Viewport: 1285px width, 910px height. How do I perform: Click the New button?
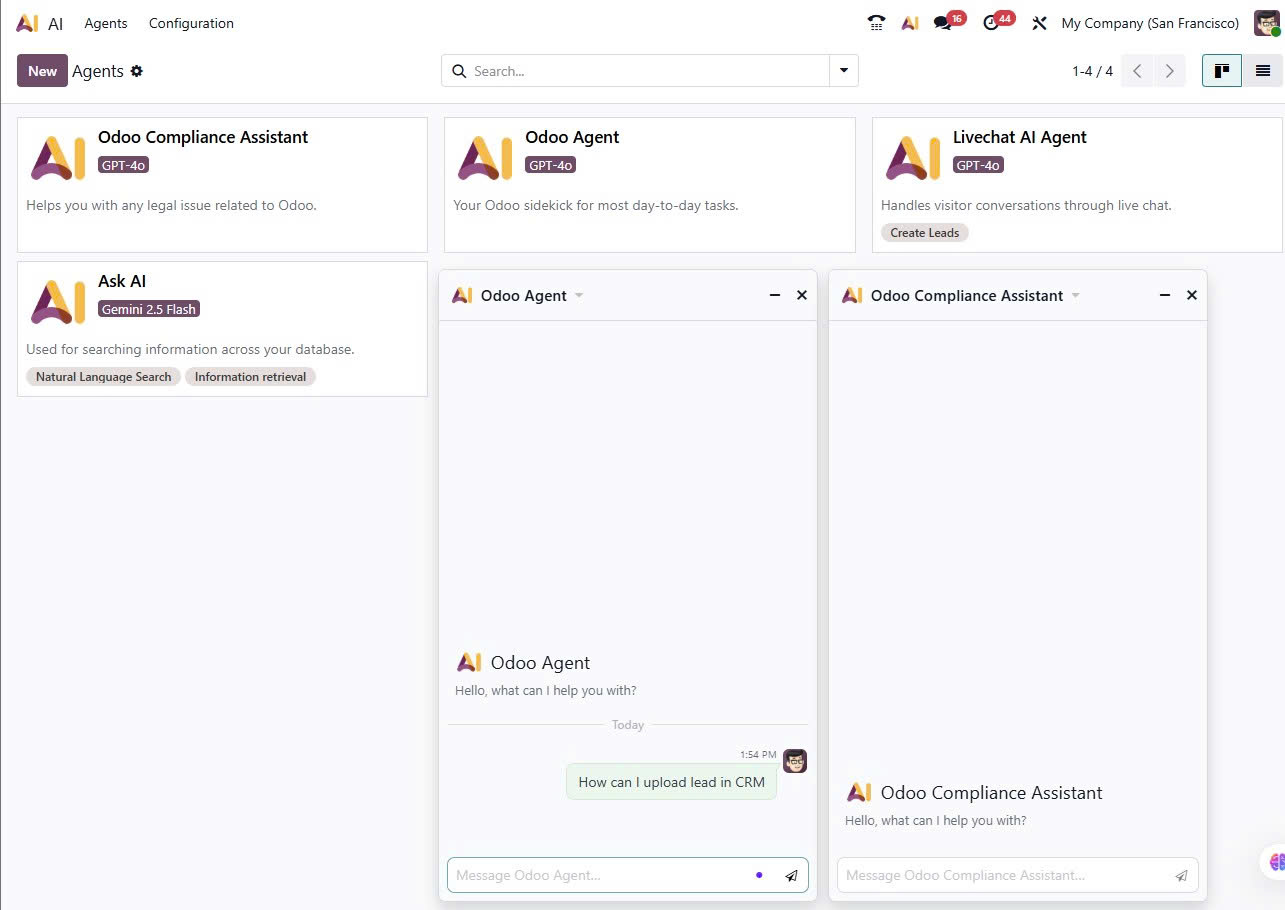[x=42, y=71]
